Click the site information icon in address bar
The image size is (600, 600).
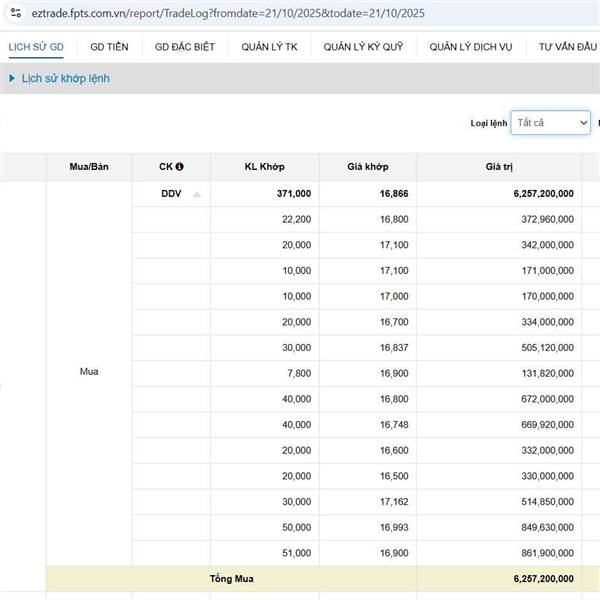[x=15, y=13]
